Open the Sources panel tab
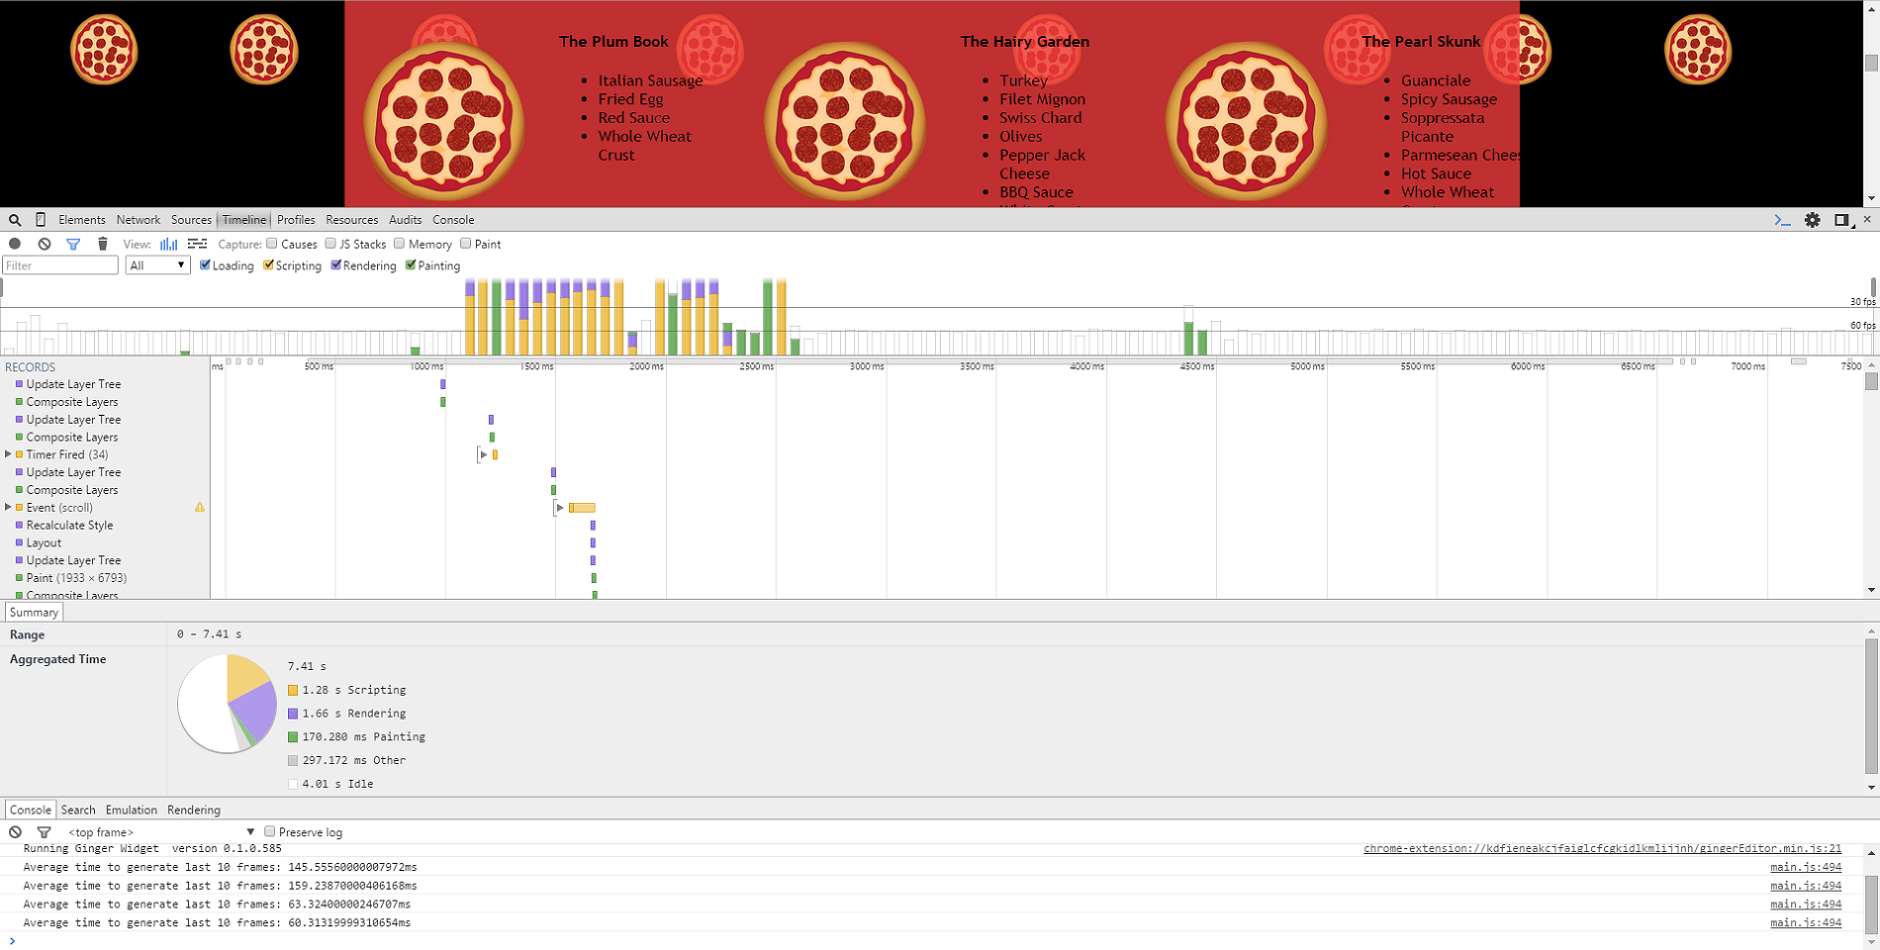 tap(191, 220)
